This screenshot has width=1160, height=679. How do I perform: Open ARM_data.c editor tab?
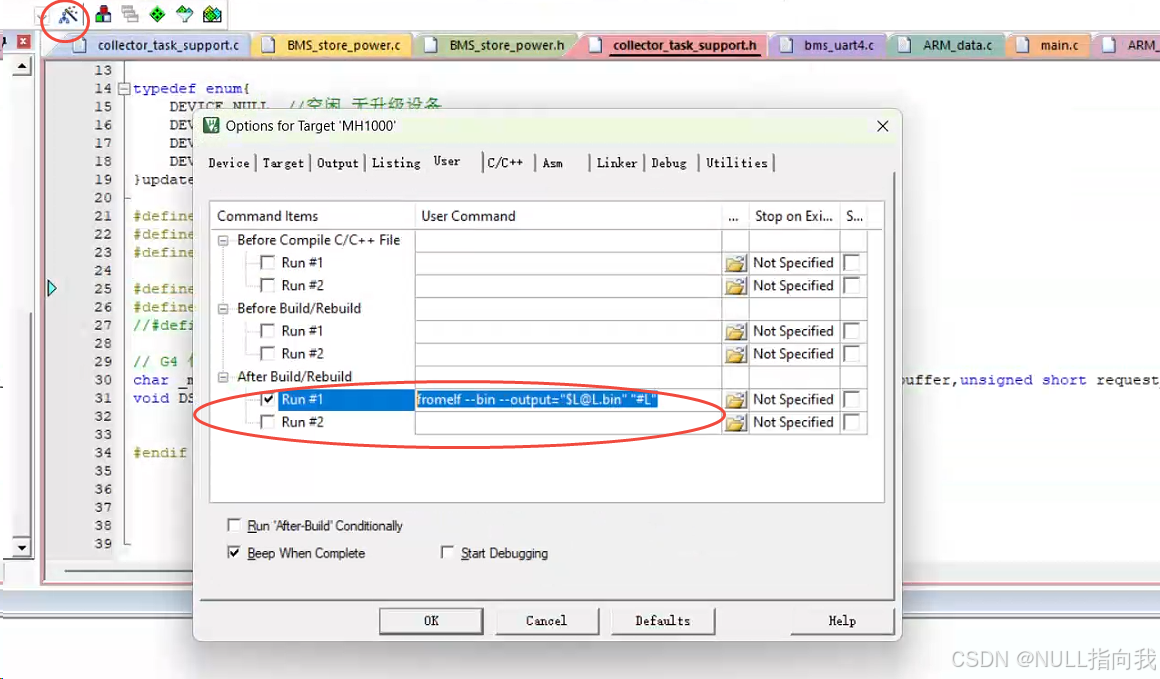click(x=957, y=45)
